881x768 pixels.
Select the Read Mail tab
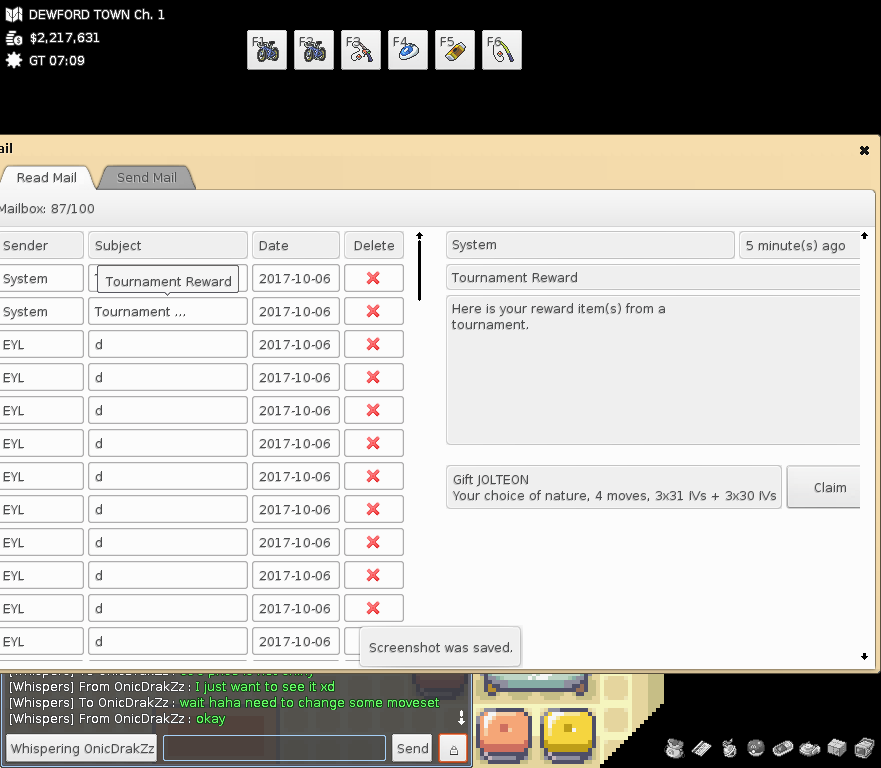pos(47,178)
